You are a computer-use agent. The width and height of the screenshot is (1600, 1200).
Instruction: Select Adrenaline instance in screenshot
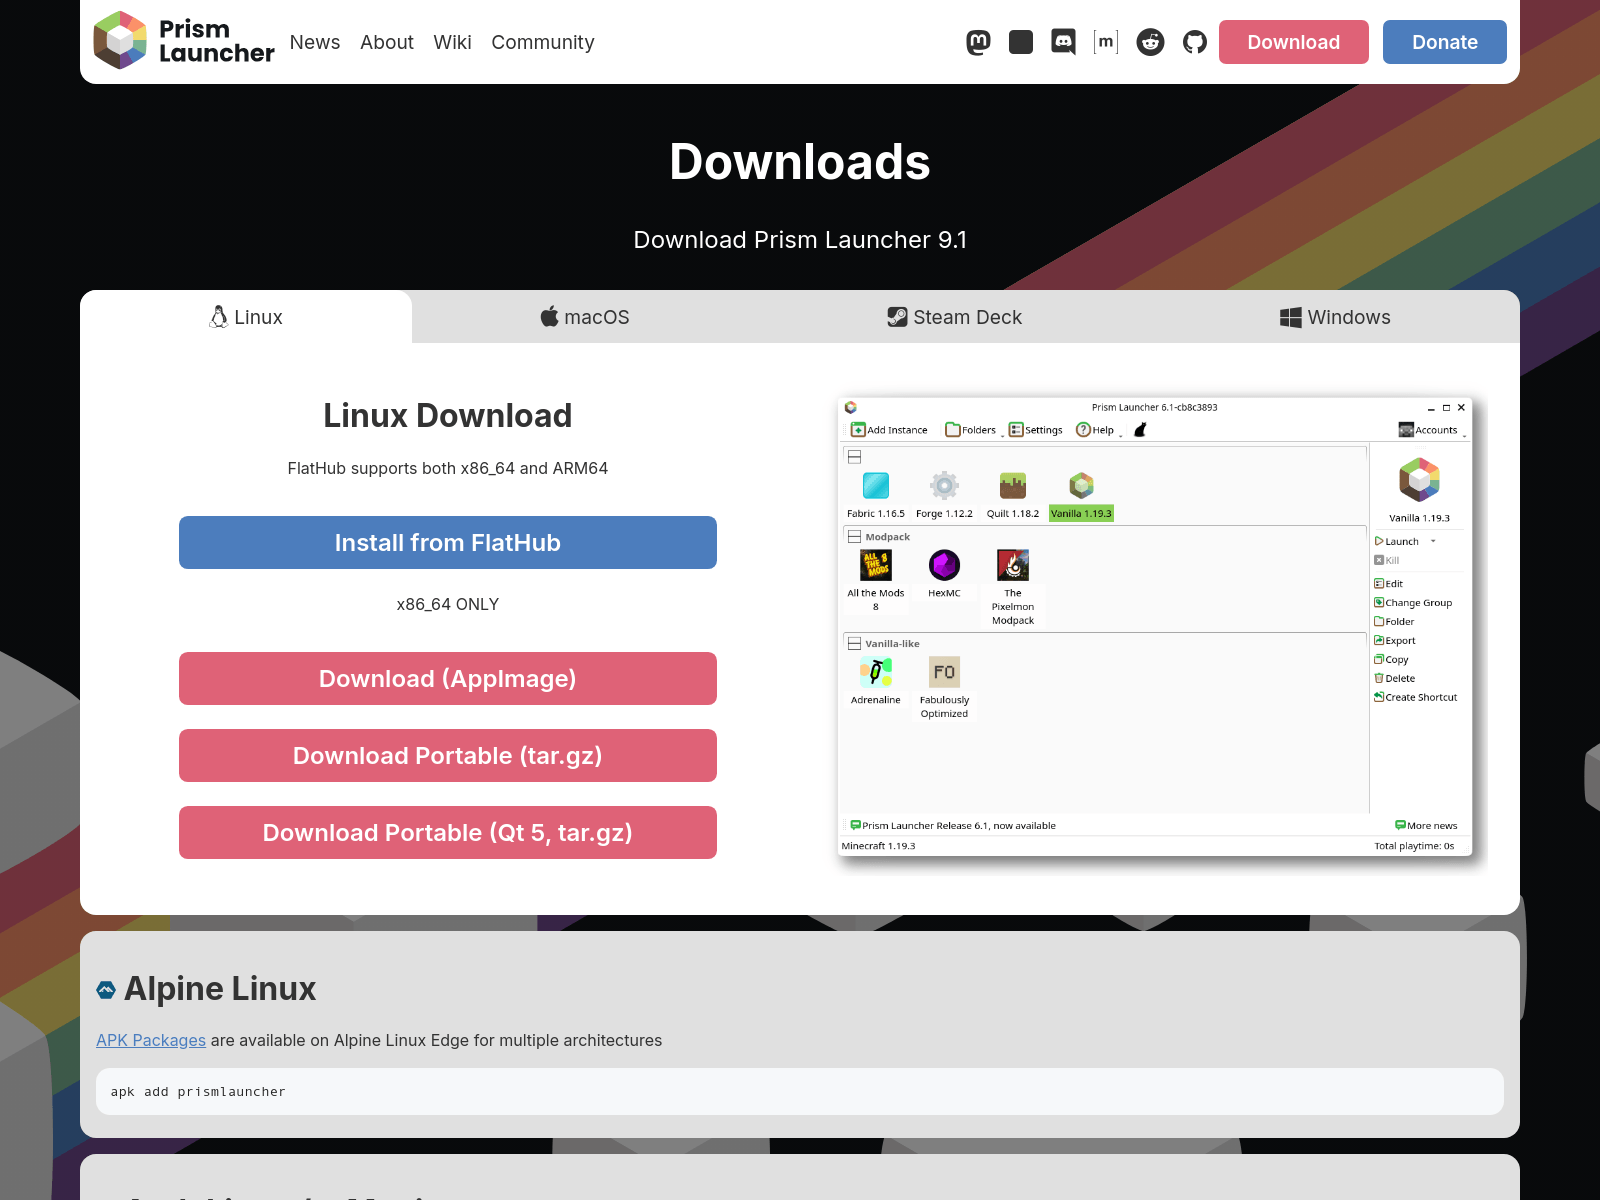pyautogui.click(x=876, y=681)
